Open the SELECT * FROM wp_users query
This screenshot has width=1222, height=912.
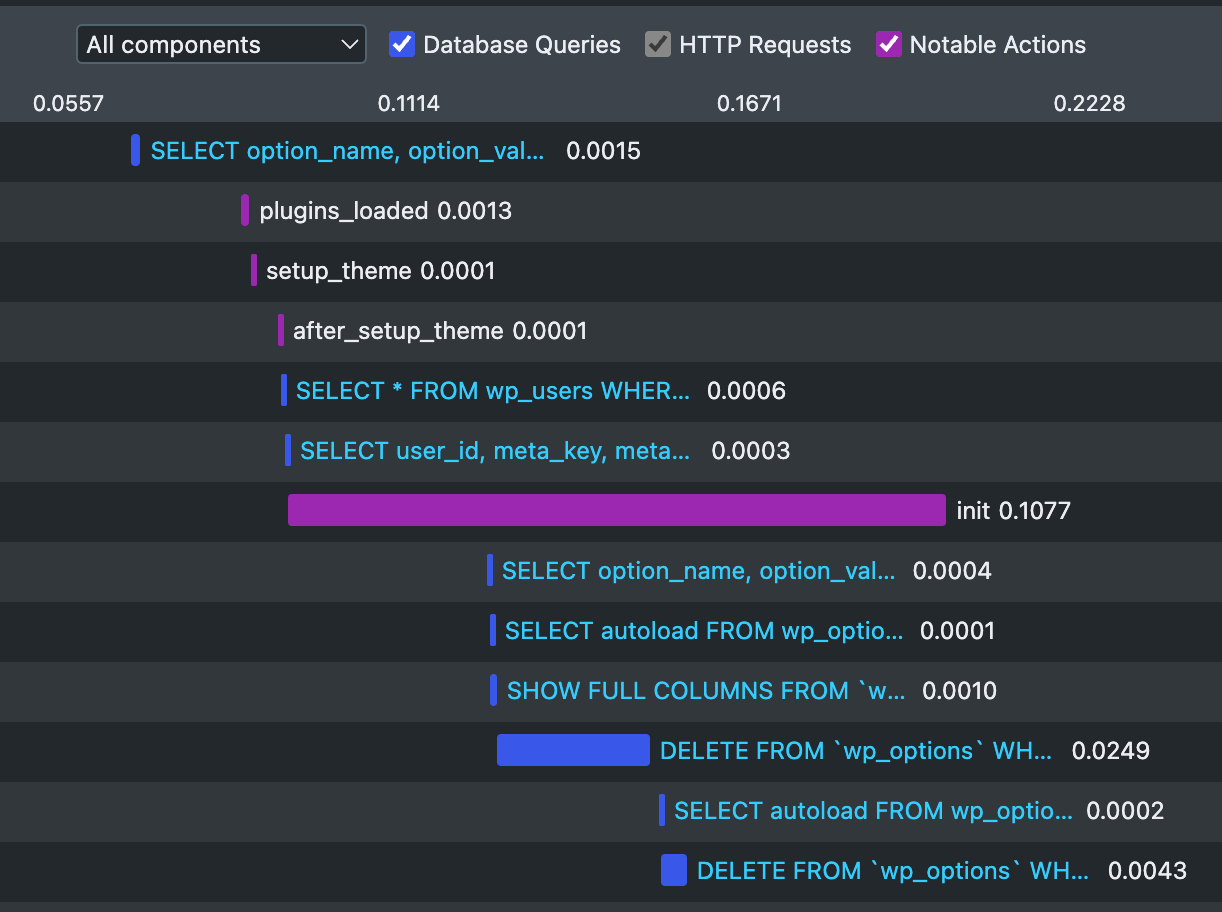(492, 391)
